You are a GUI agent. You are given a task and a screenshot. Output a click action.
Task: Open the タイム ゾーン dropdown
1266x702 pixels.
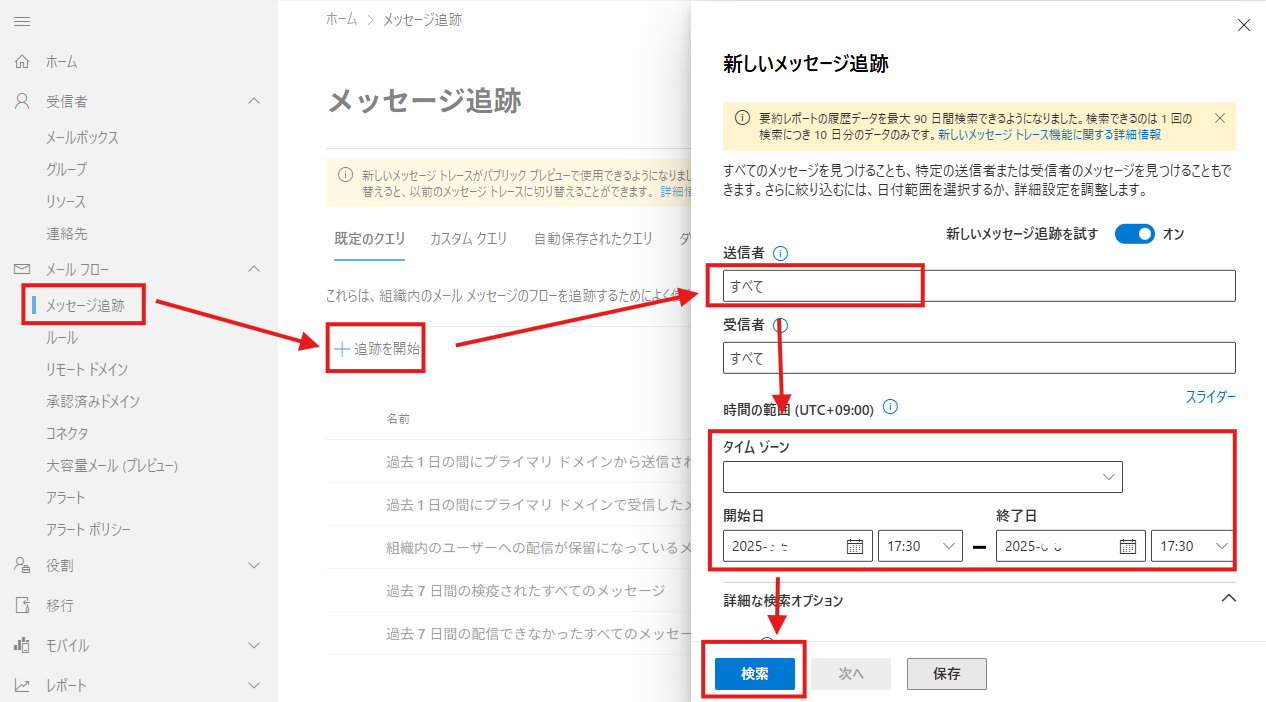[923, 477]
